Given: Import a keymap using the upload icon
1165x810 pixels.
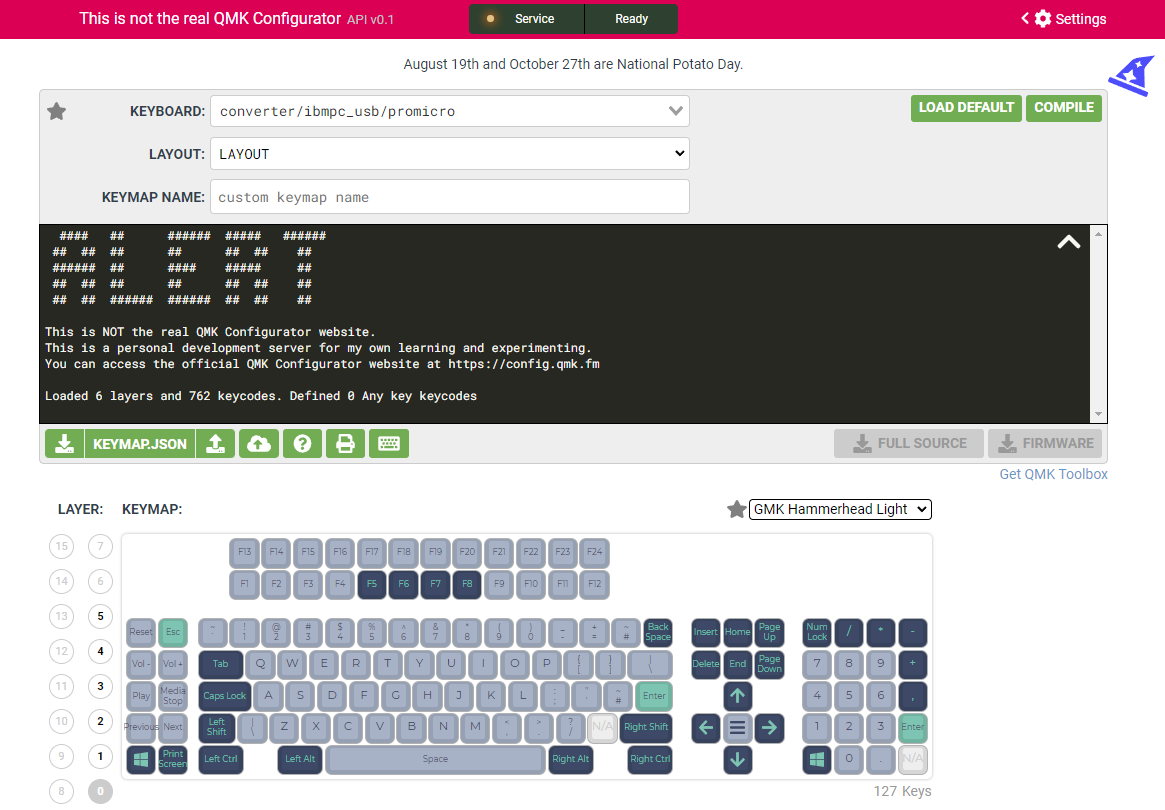Looking at the screenshot, I should coord(216,443).
